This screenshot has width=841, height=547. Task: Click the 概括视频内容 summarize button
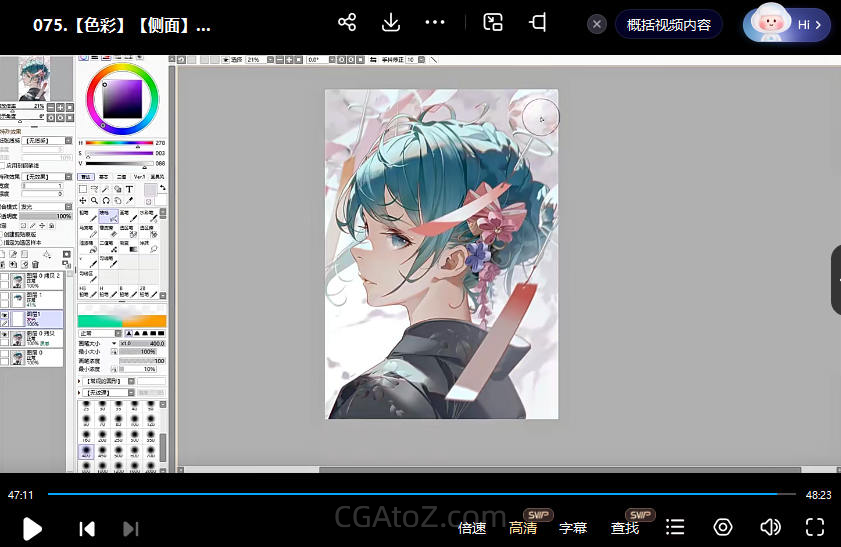pos(669,25)
